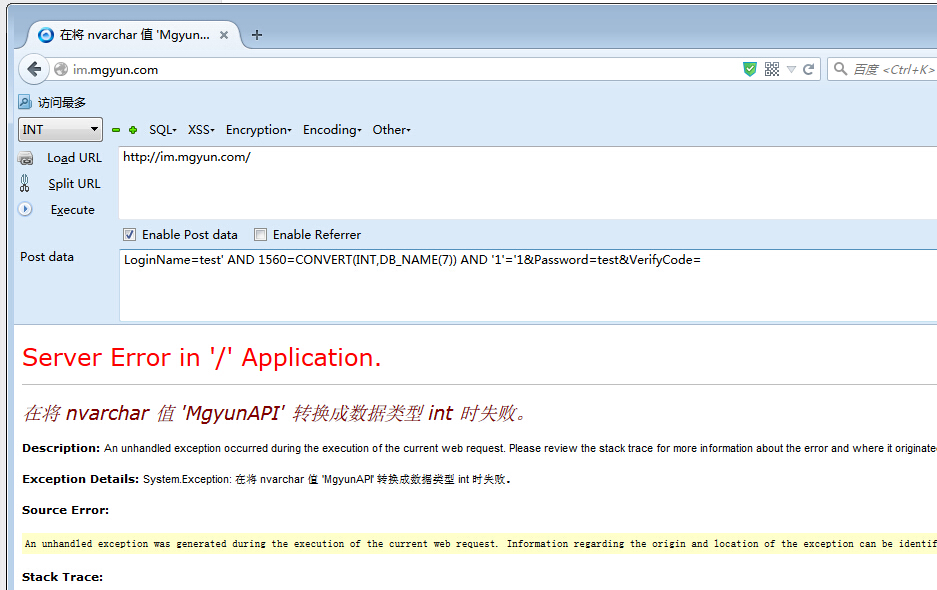Reload the page with refresh icon
The image size is (937, 590).
pos(809,69)
